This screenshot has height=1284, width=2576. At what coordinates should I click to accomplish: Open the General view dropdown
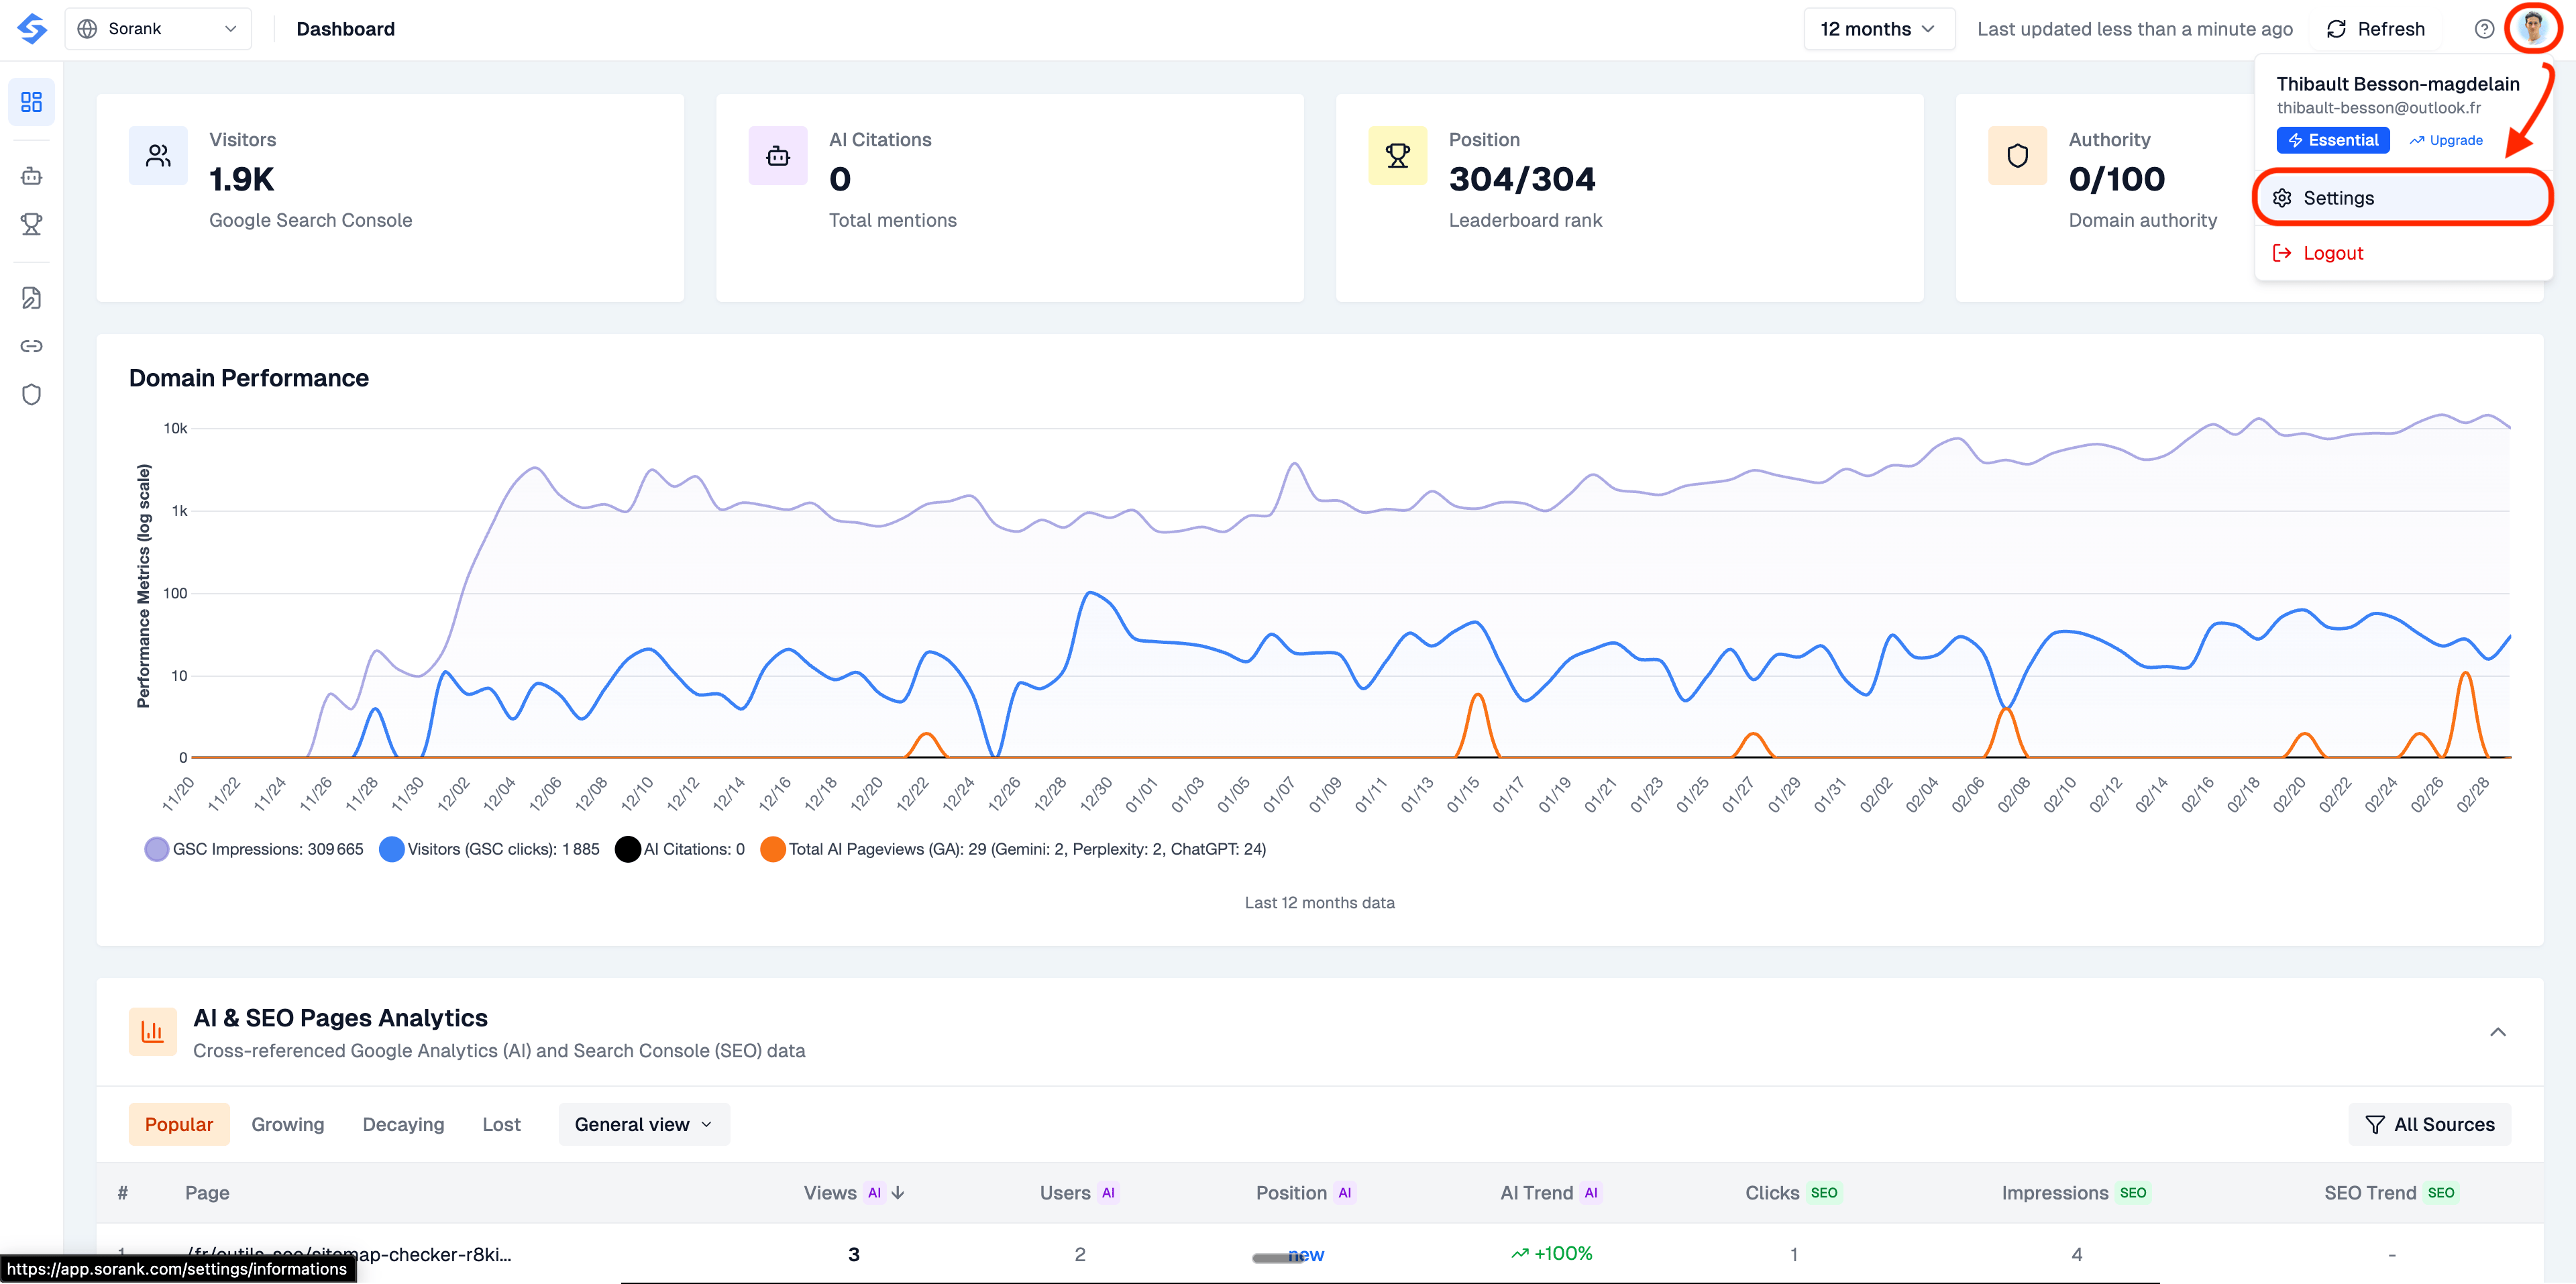[x=644, y=1125]
